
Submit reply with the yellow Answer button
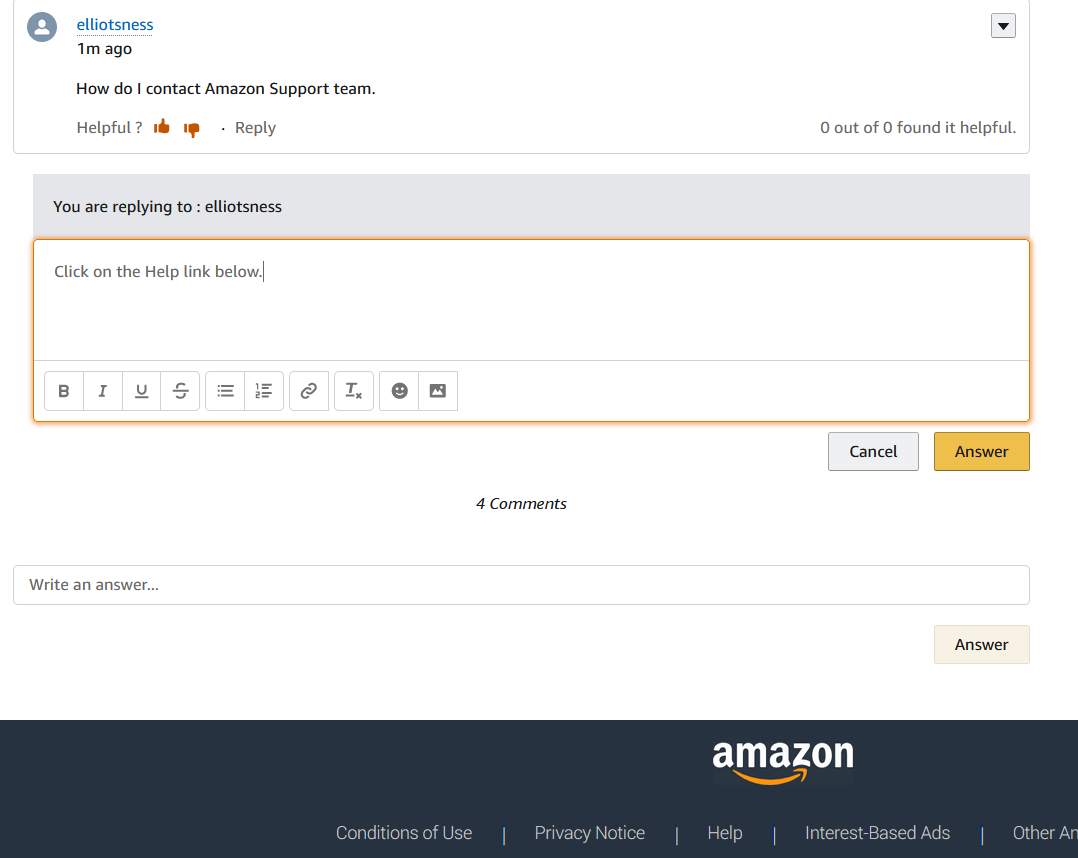click(x=981, y=452)
